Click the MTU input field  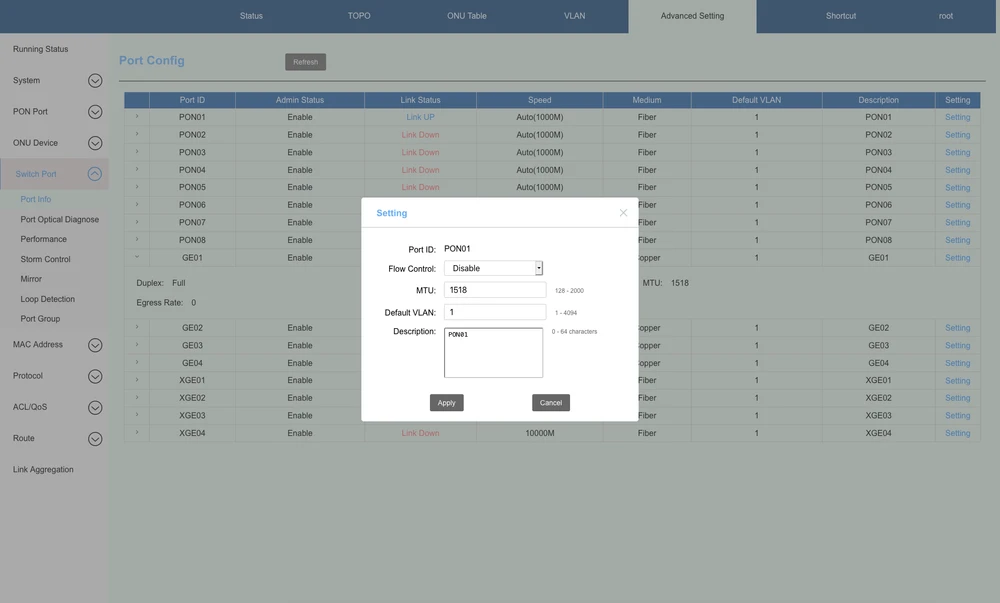[x=495, y=290]
